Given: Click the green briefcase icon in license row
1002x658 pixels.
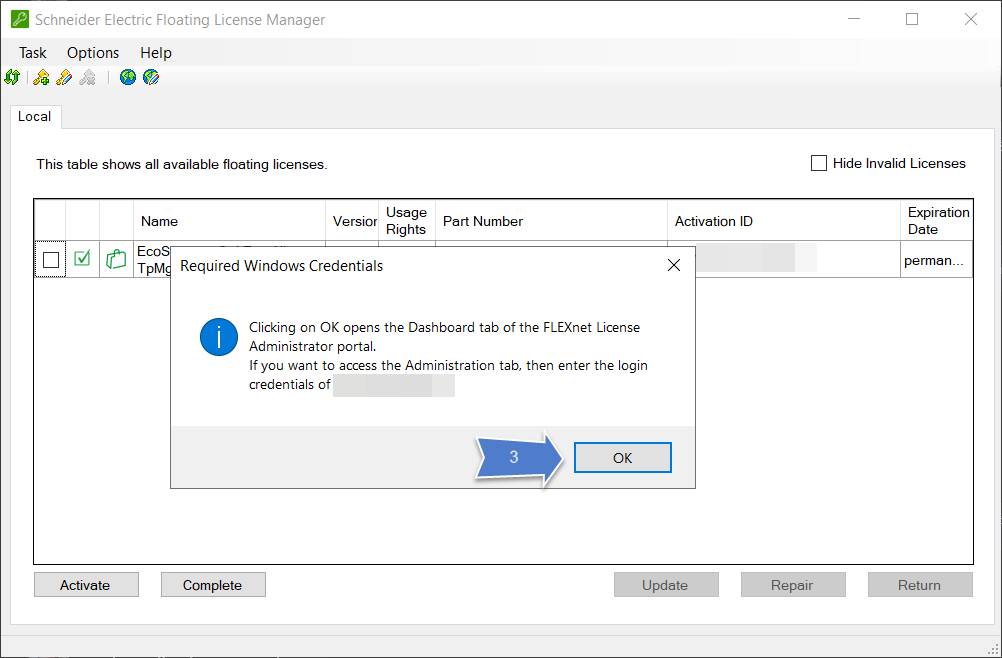Looking at the screenshot, I should pyautogui.click(x=116, y=259).
